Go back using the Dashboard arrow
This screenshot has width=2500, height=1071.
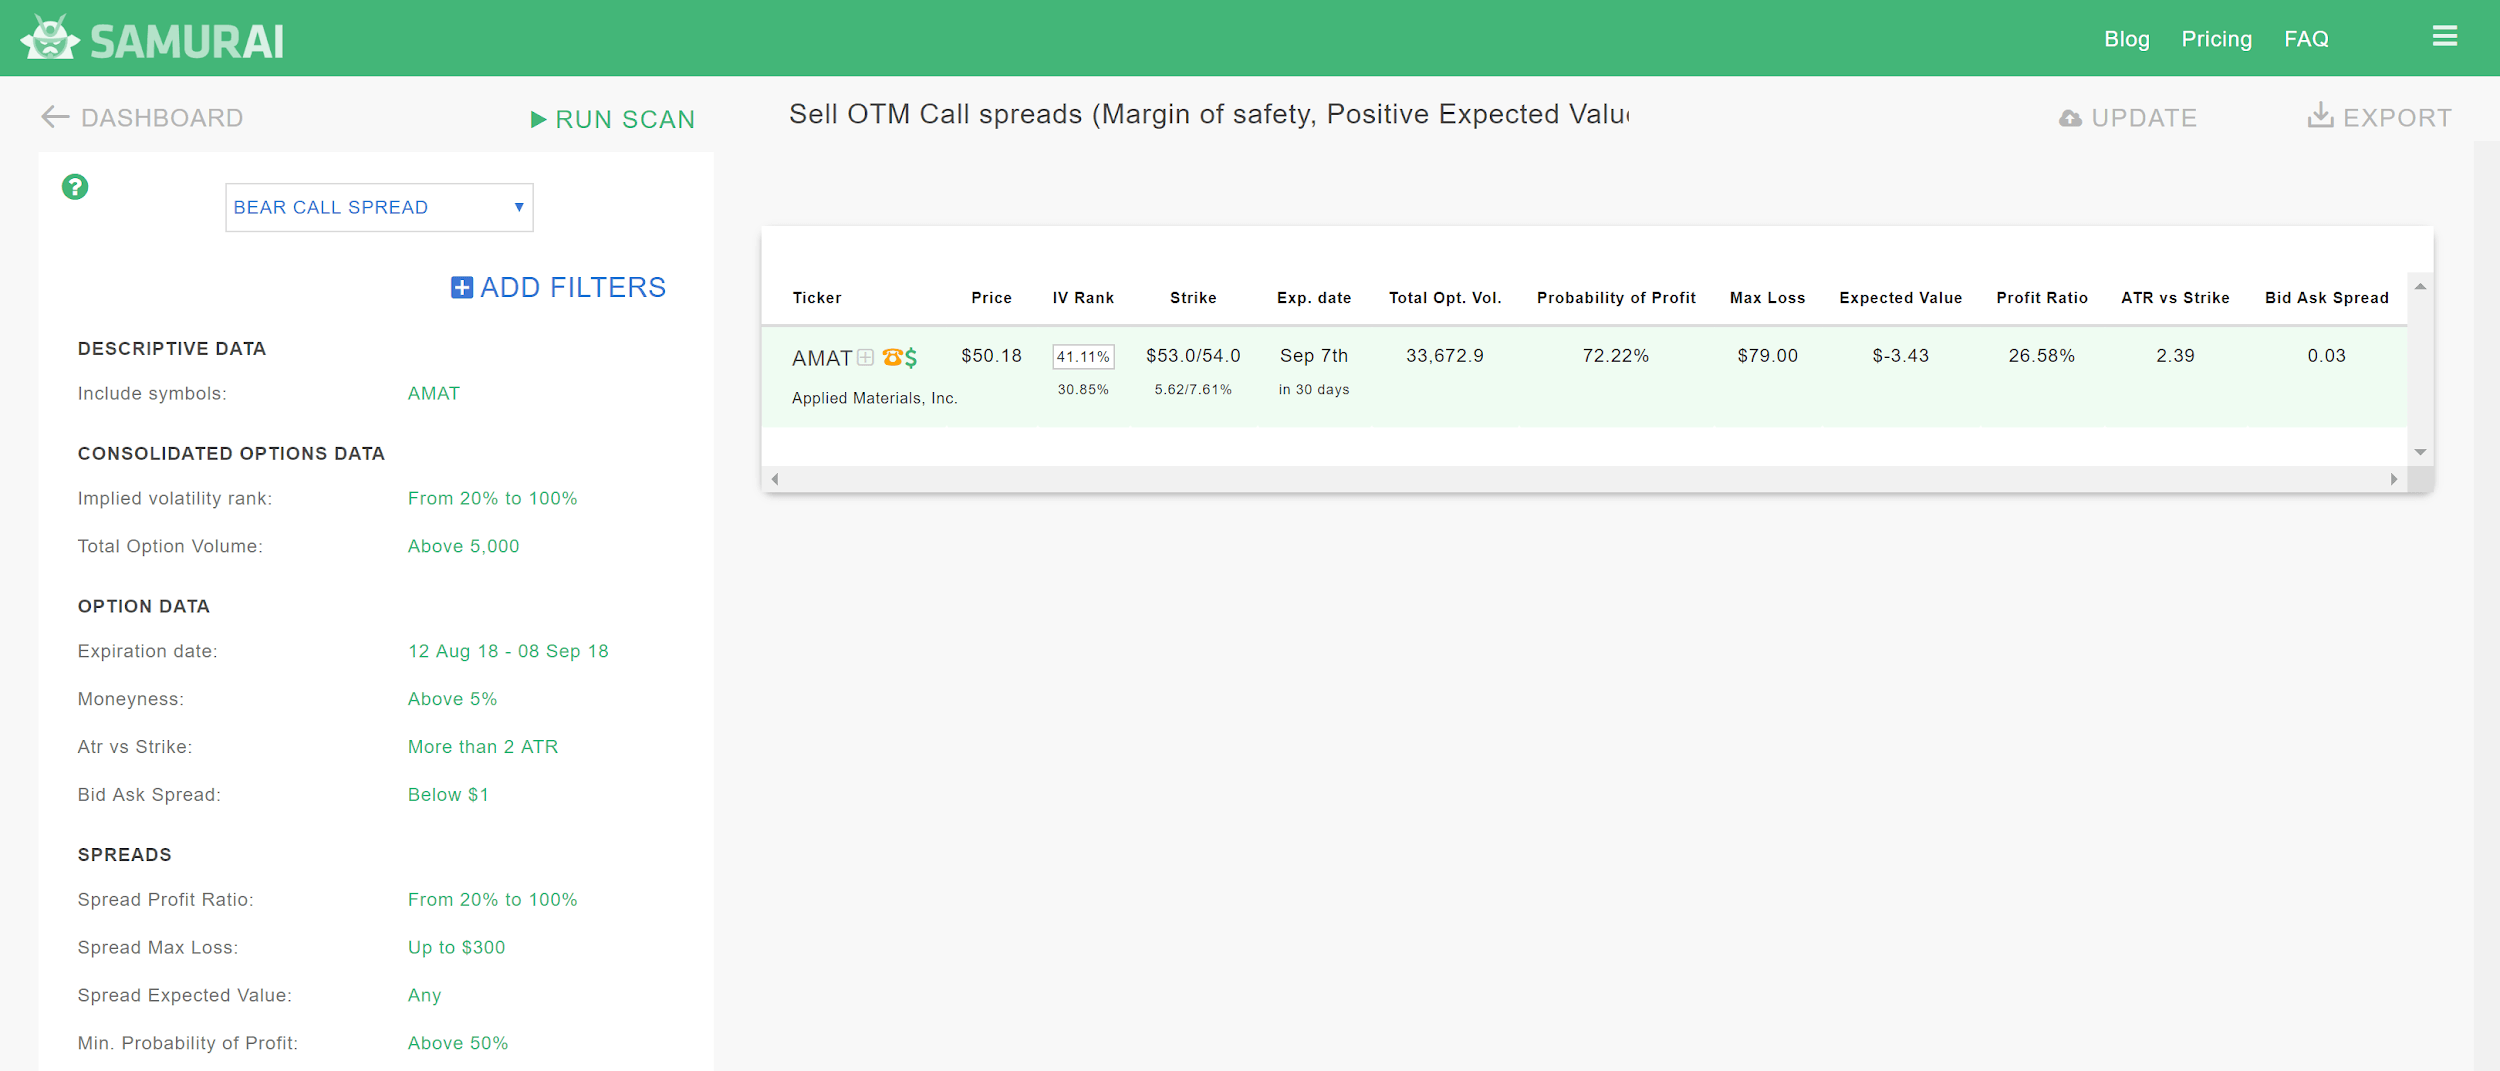point(55,117)
